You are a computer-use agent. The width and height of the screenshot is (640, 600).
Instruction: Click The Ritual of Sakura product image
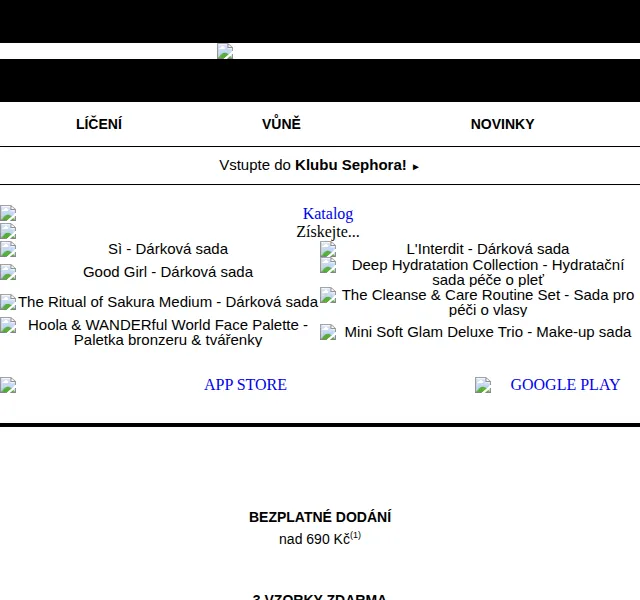tap(8, 302)
